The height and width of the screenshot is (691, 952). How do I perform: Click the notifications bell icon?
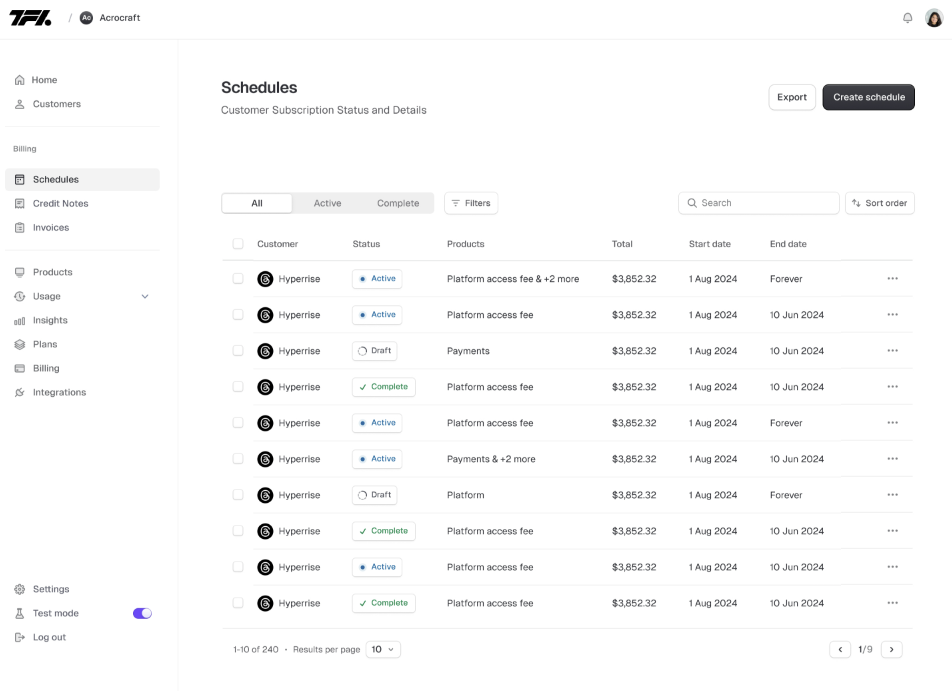907,18
